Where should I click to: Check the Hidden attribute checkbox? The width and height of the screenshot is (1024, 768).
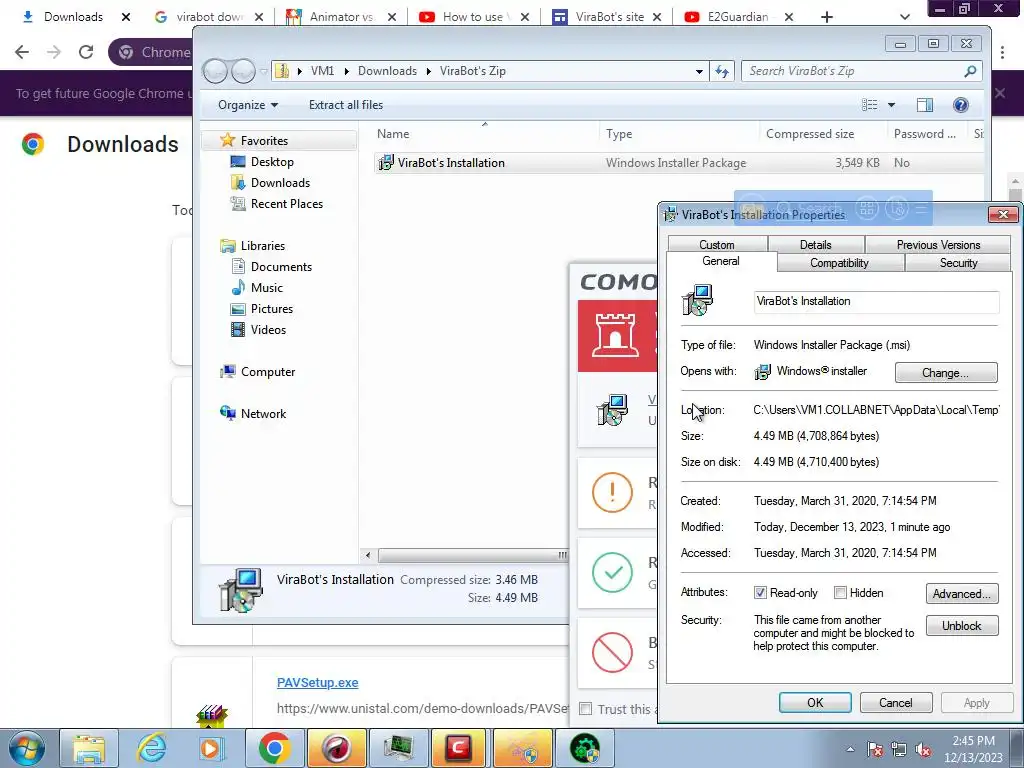pos(840,593)
